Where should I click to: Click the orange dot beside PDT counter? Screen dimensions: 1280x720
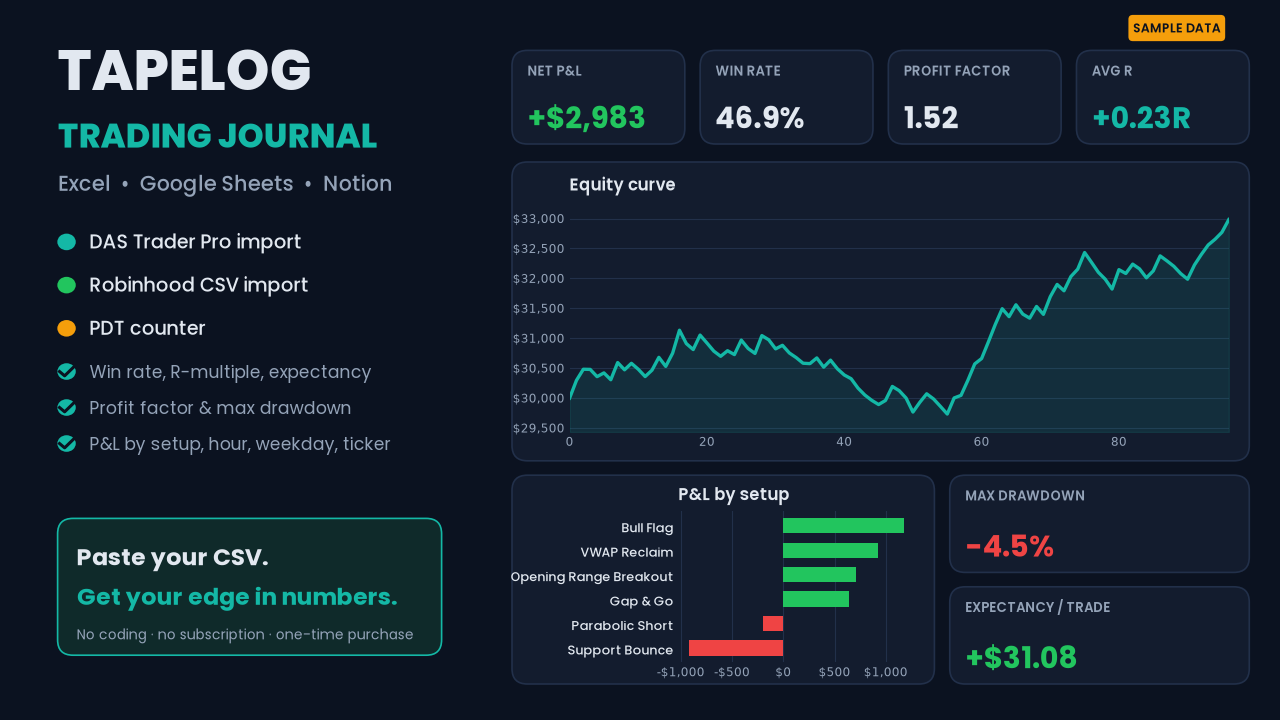point(67,328)
